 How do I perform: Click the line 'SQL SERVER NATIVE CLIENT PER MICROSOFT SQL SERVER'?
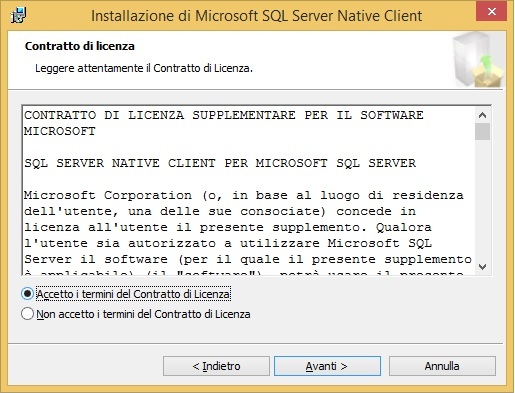coord(220,163)
